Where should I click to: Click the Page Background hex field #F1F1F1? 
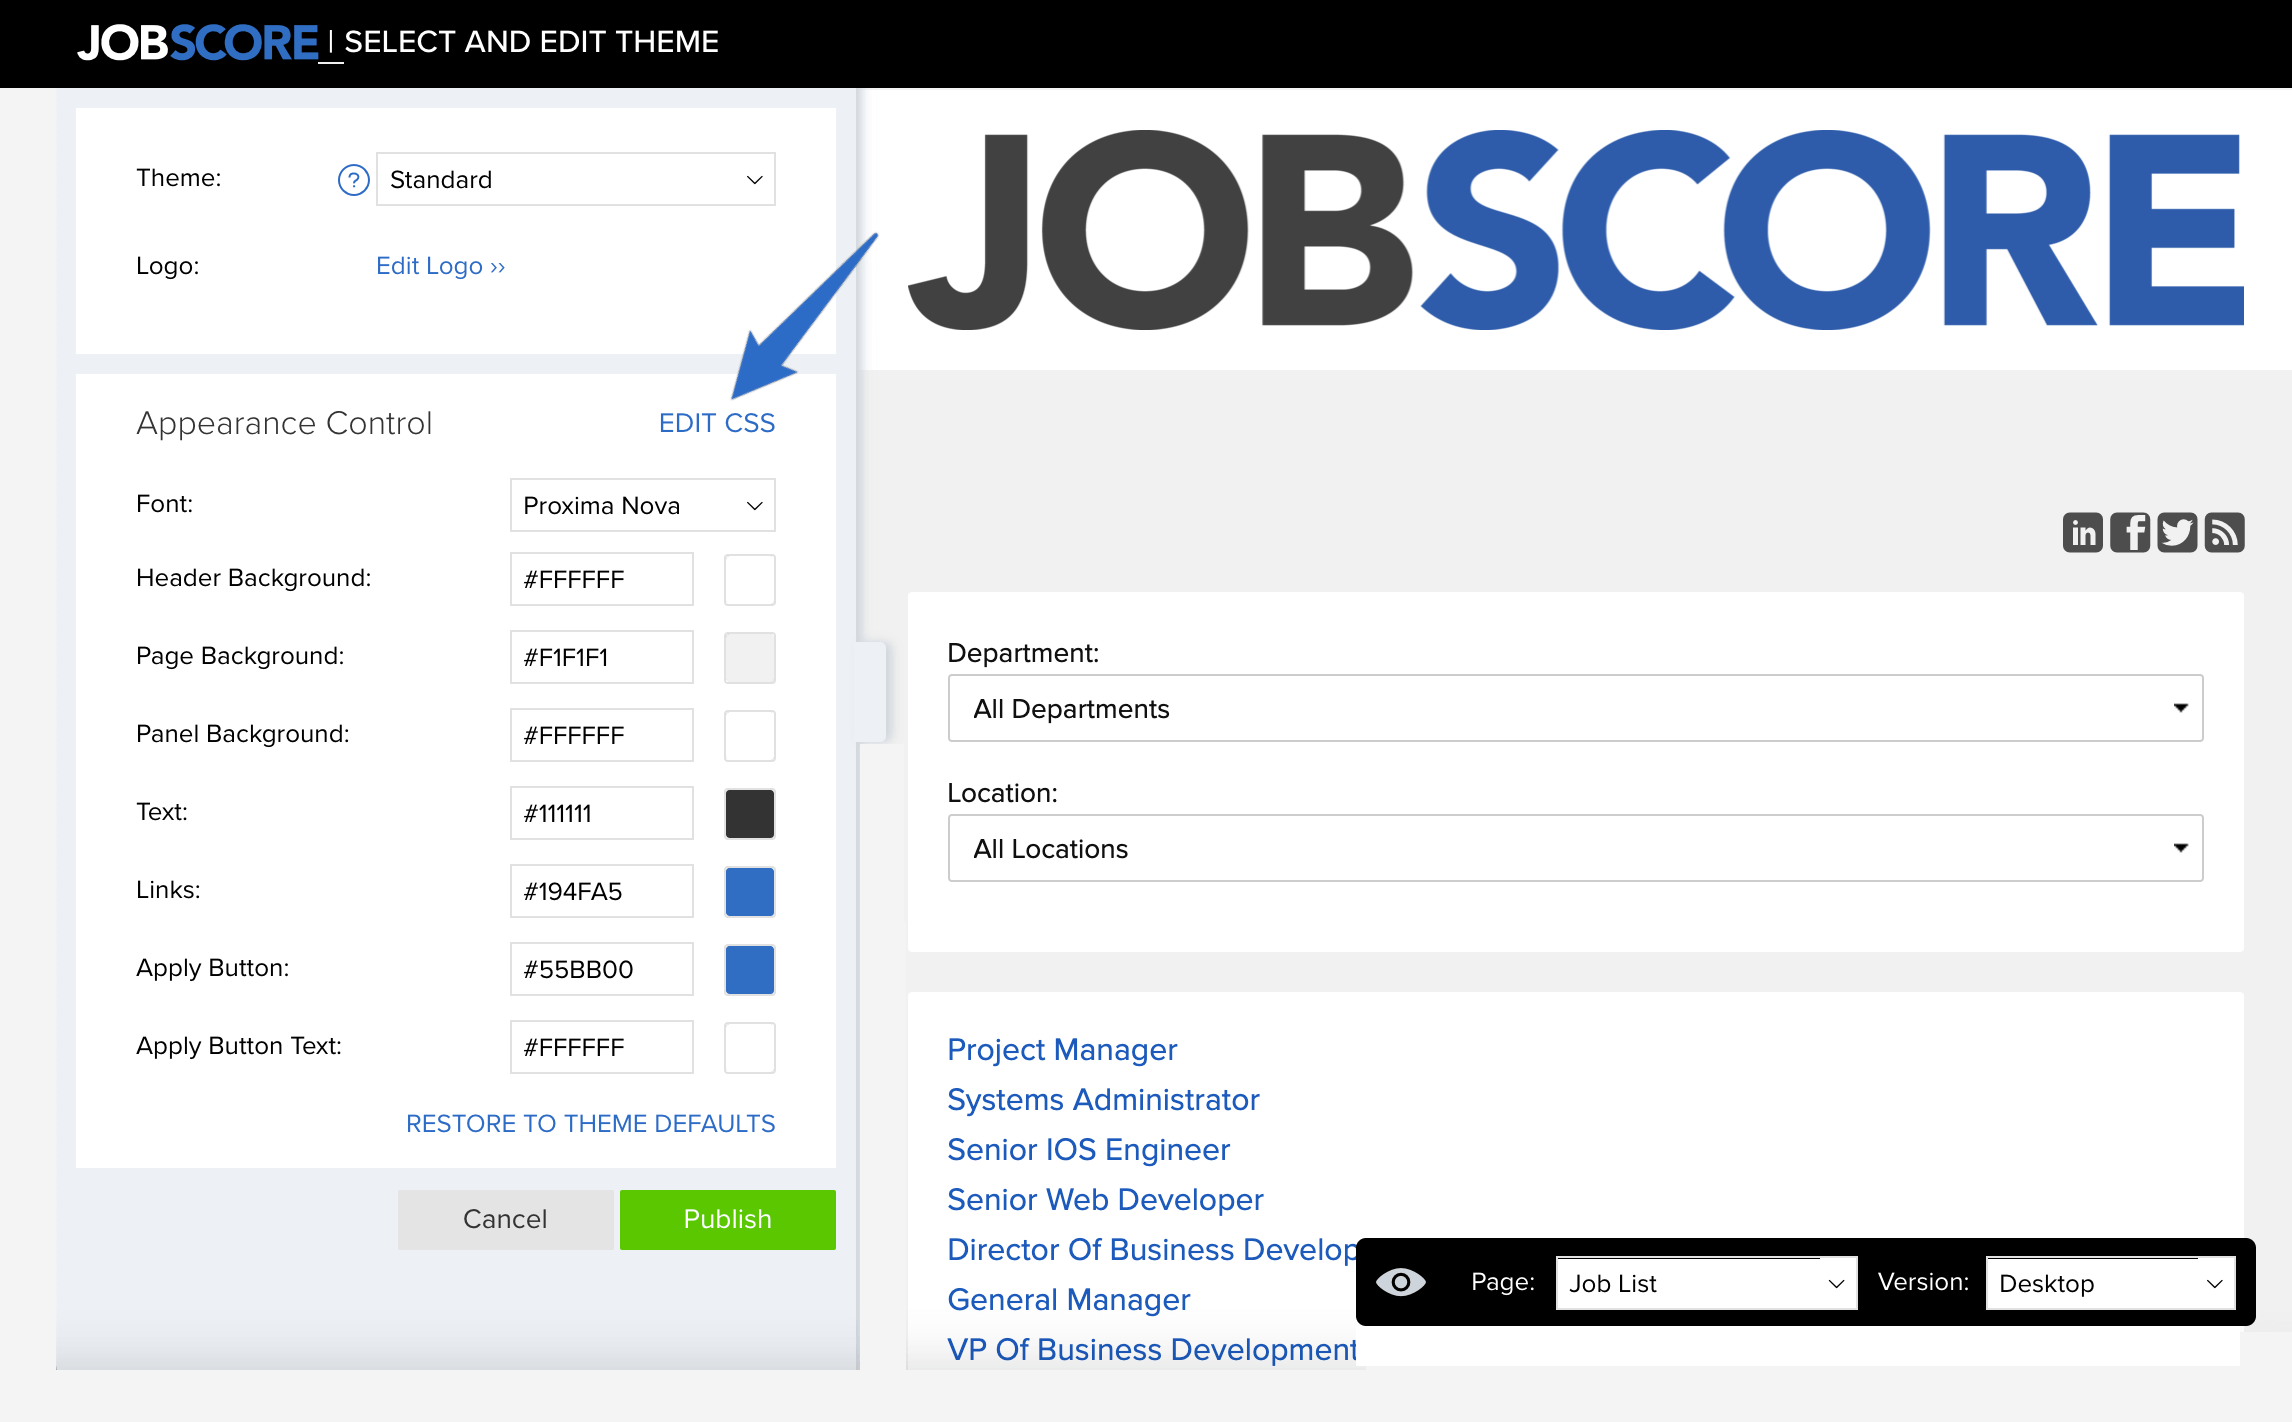(x=602, y=657)
